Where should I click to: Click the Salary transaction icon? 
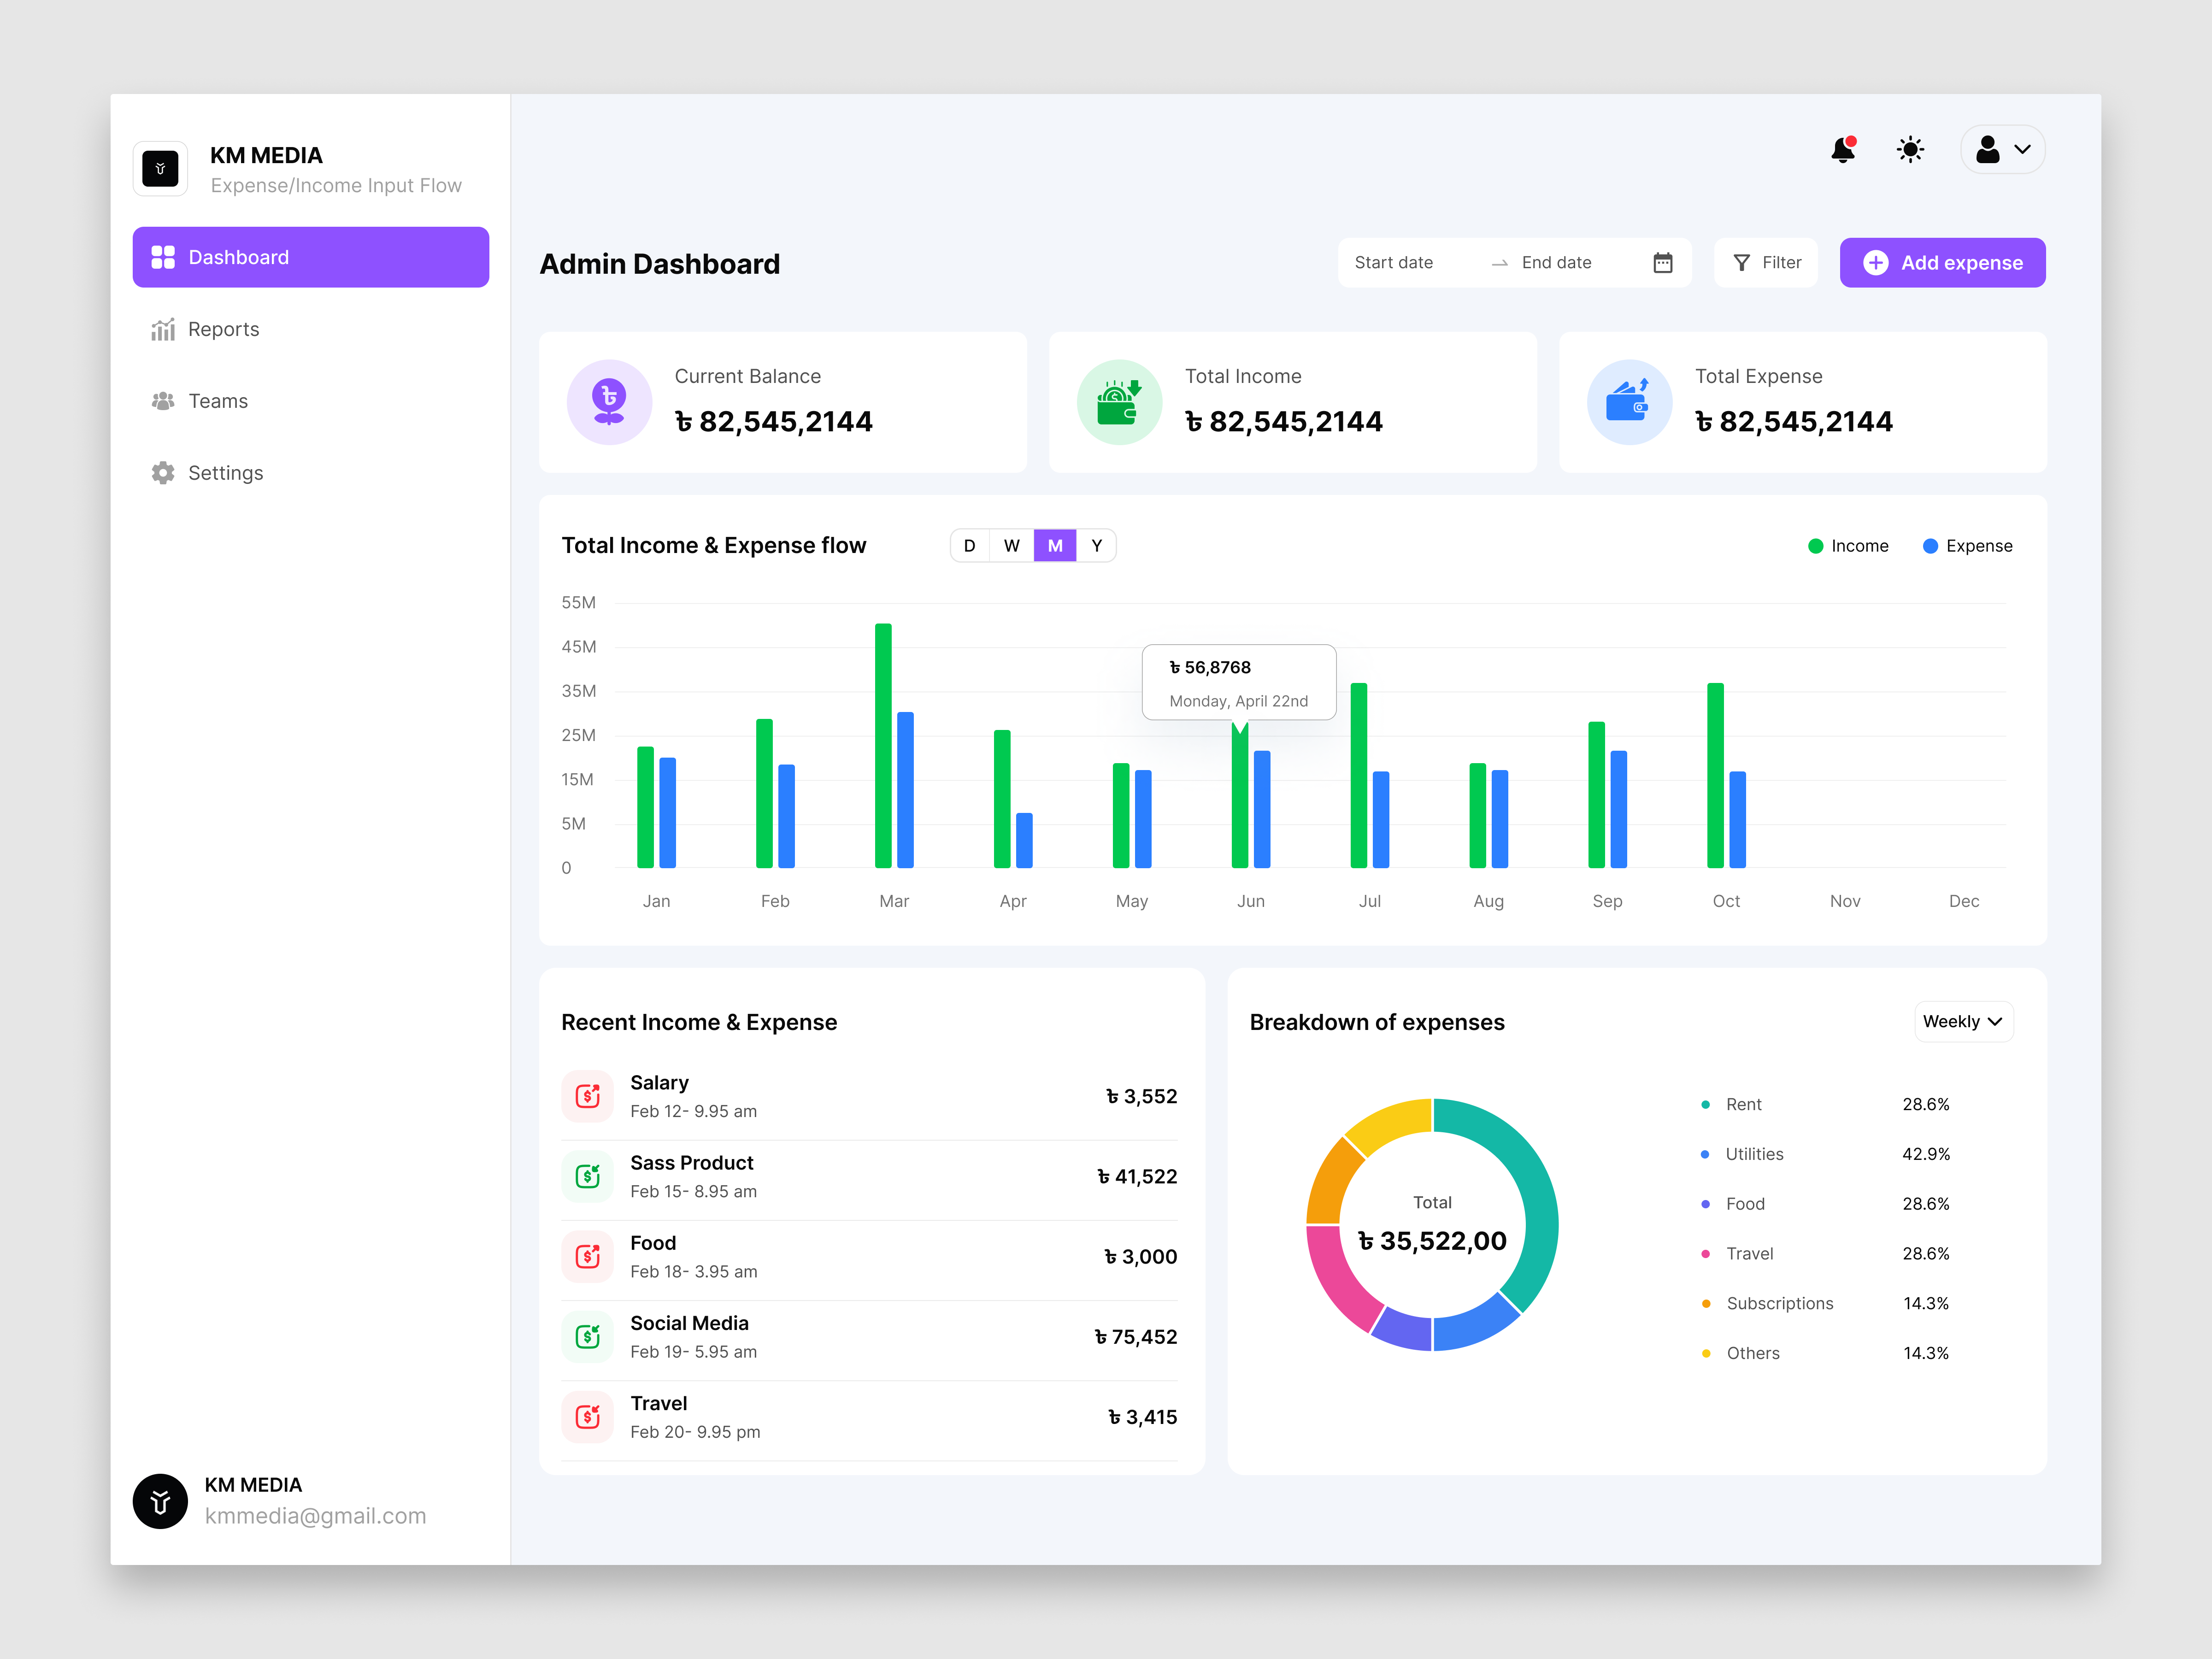[x=588, y=1096]
